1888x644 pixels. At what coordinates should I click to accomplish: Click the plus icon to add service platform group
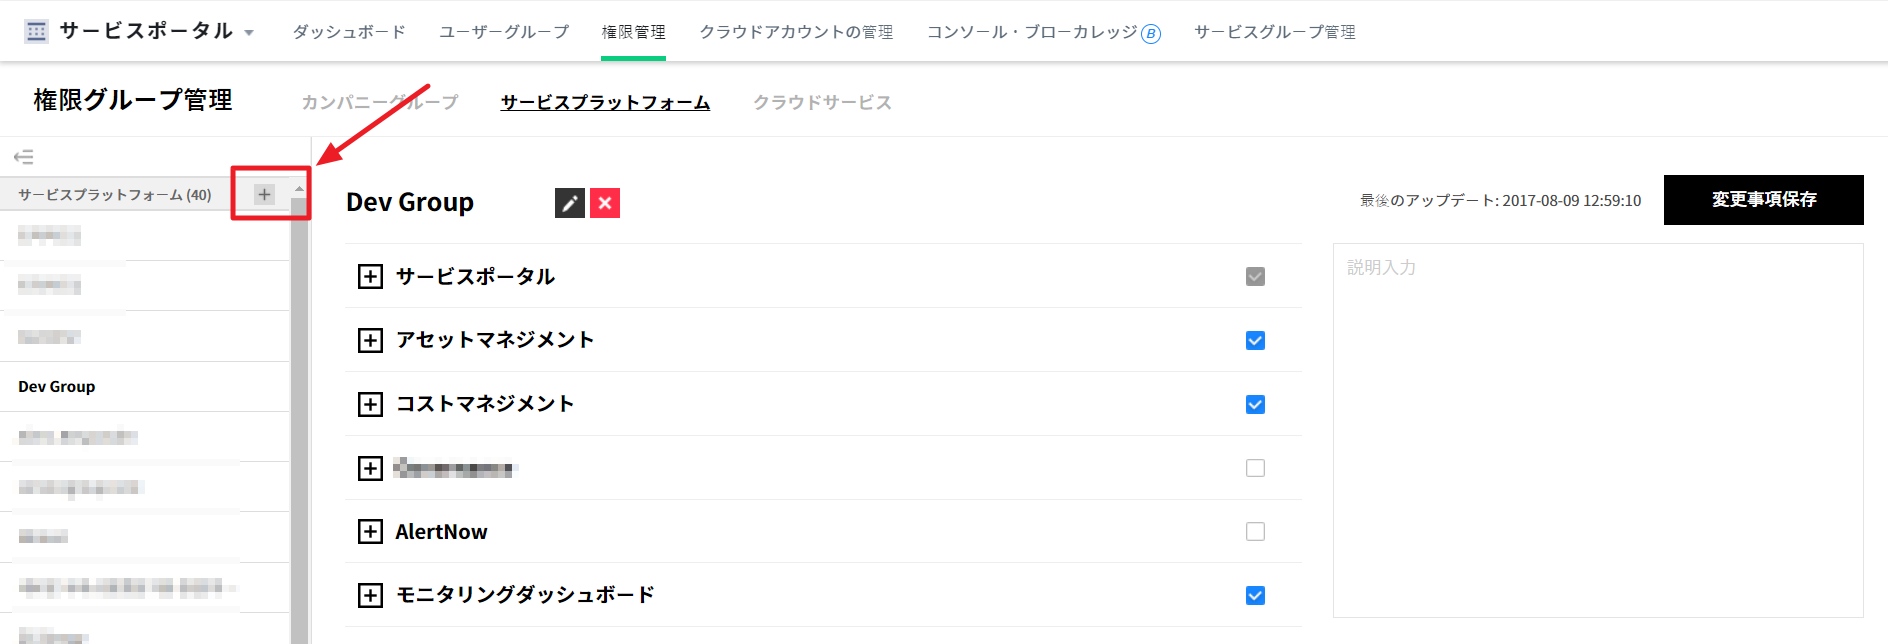point(264,194)
